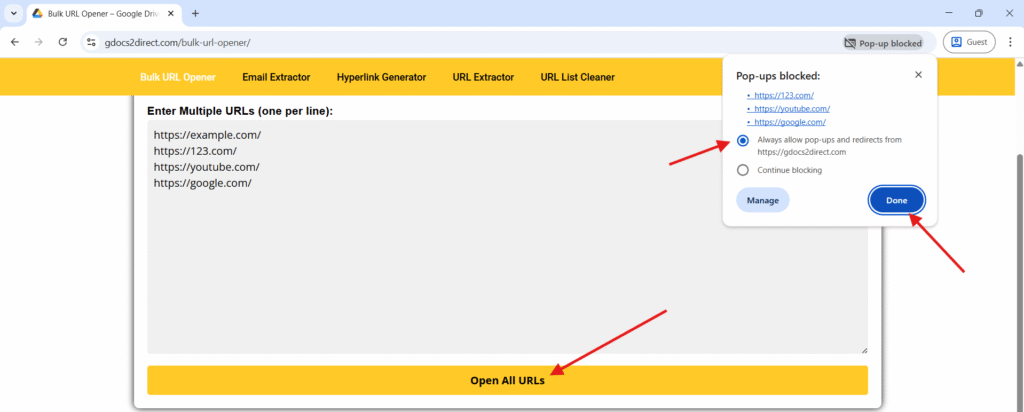This screenshot has height=412, width=1024.
Task: Click the browser forward arrow
Action: click(38, 42)
